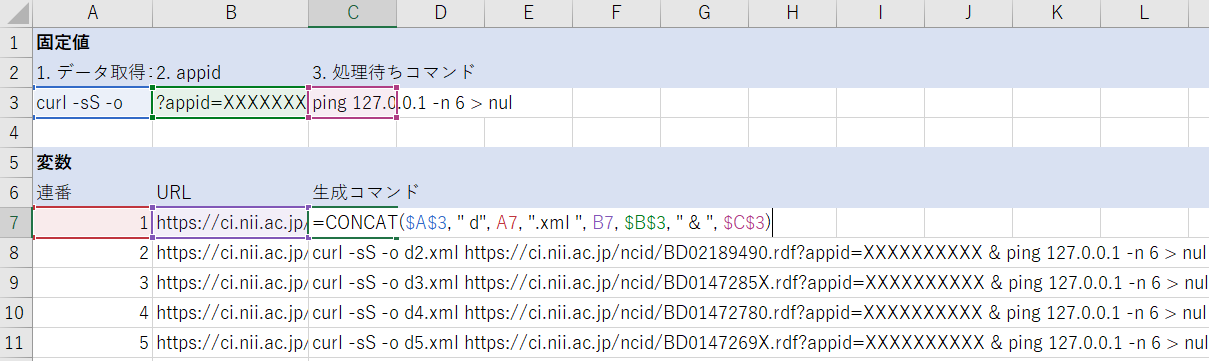Click the '連番' column label cell
The height and width of the screenshot is (361, 1209).
(93, 193)
